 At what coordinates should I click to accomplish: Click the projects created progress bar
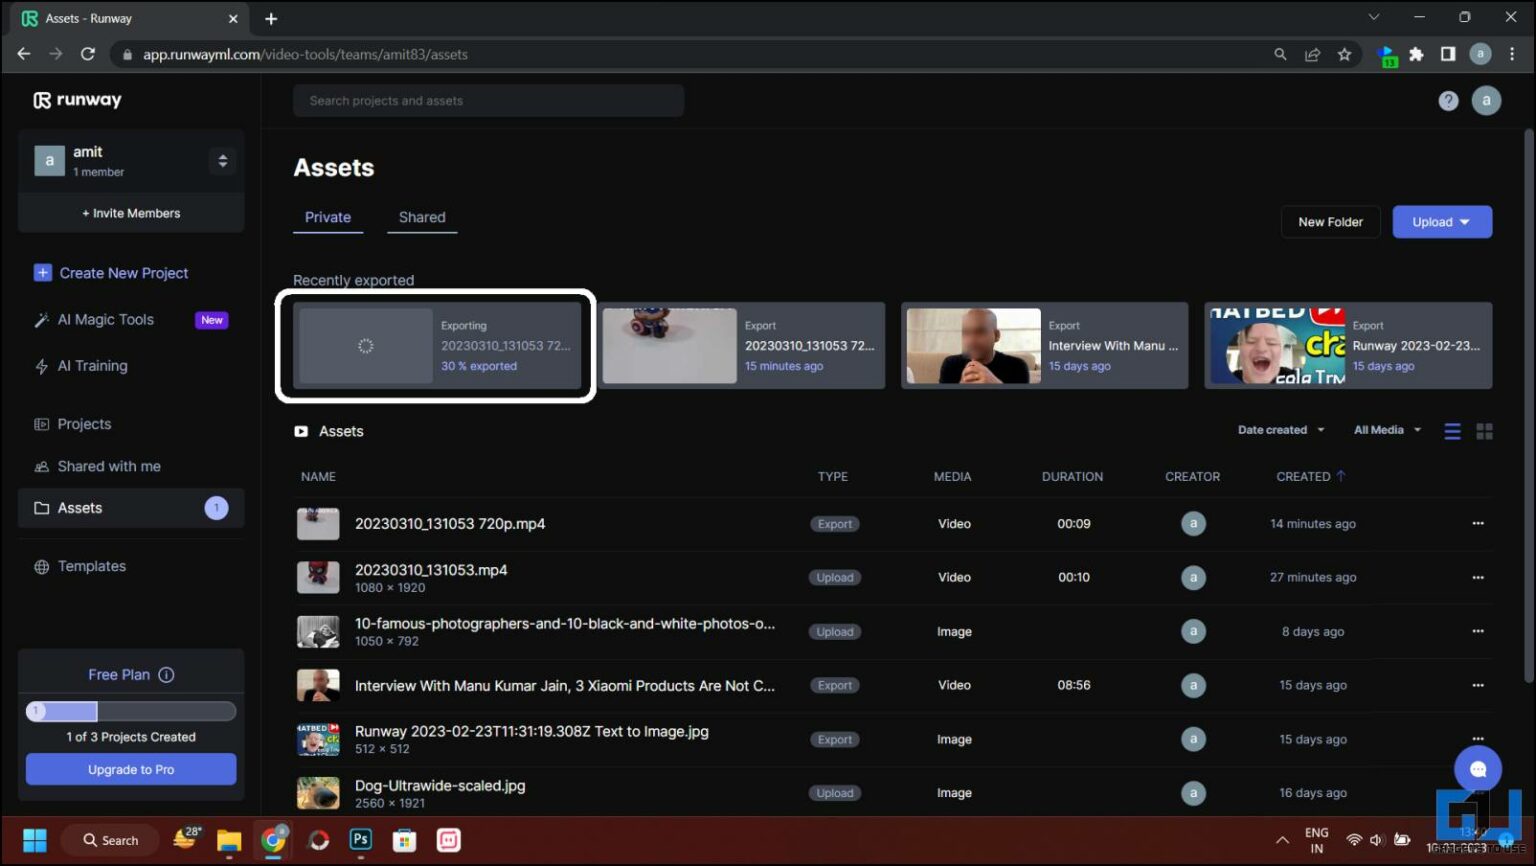[131, 712]
